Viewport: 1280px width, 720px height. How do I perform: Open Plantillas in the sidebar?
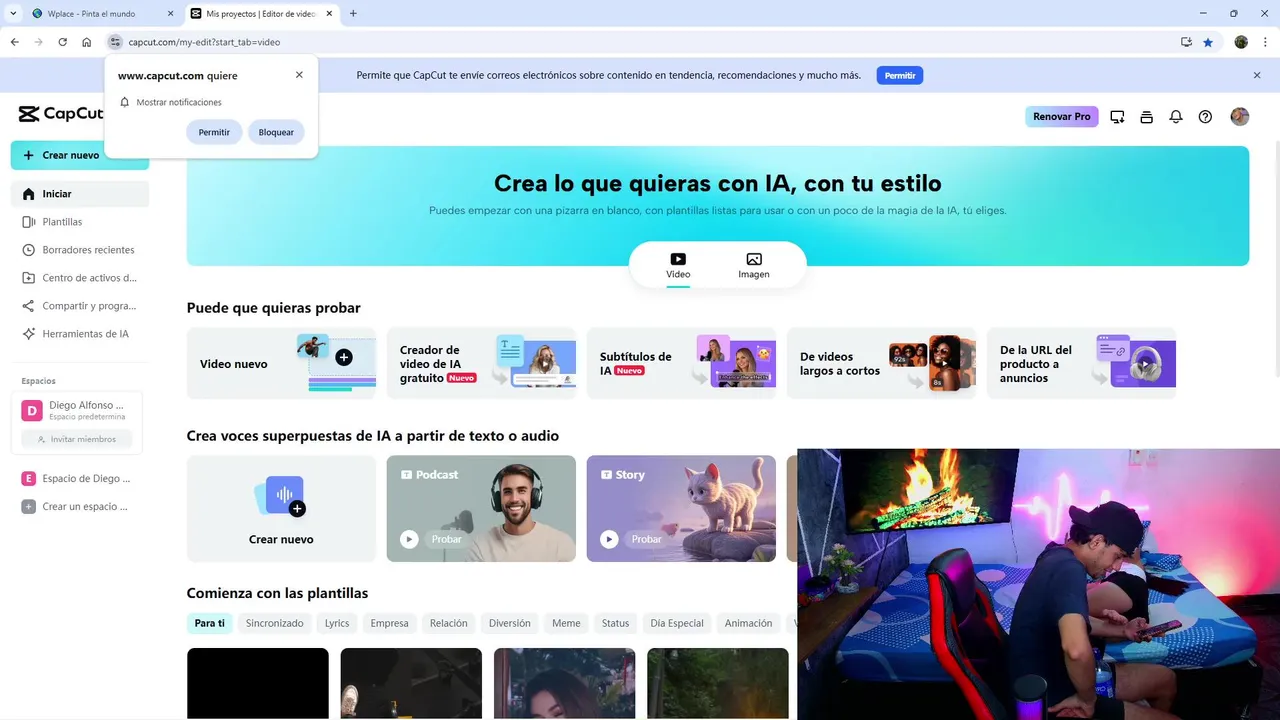click(80, 222)
